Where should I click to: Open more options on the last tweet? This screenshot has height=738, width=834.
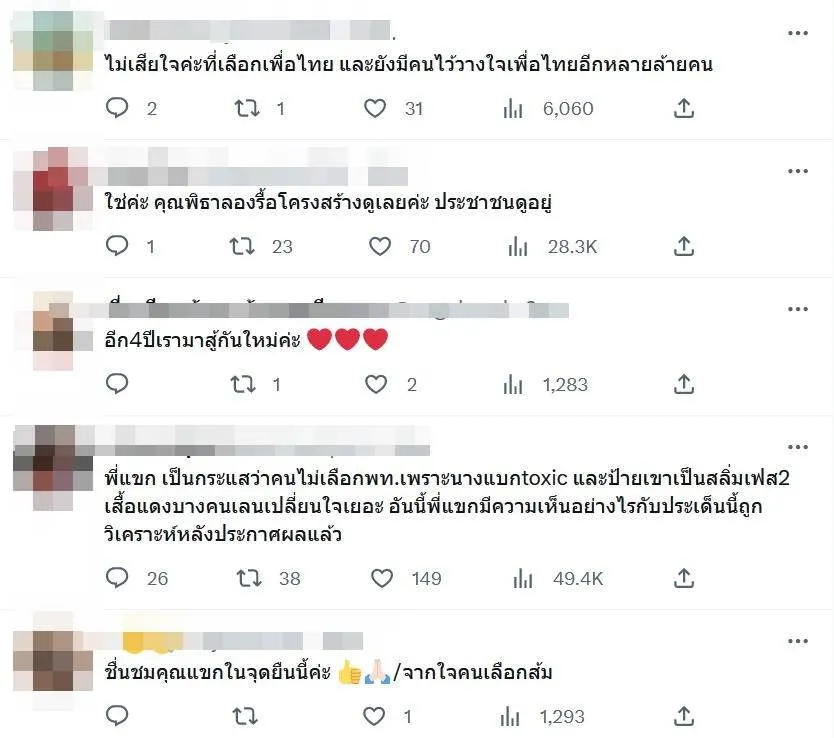coord(798,641)
